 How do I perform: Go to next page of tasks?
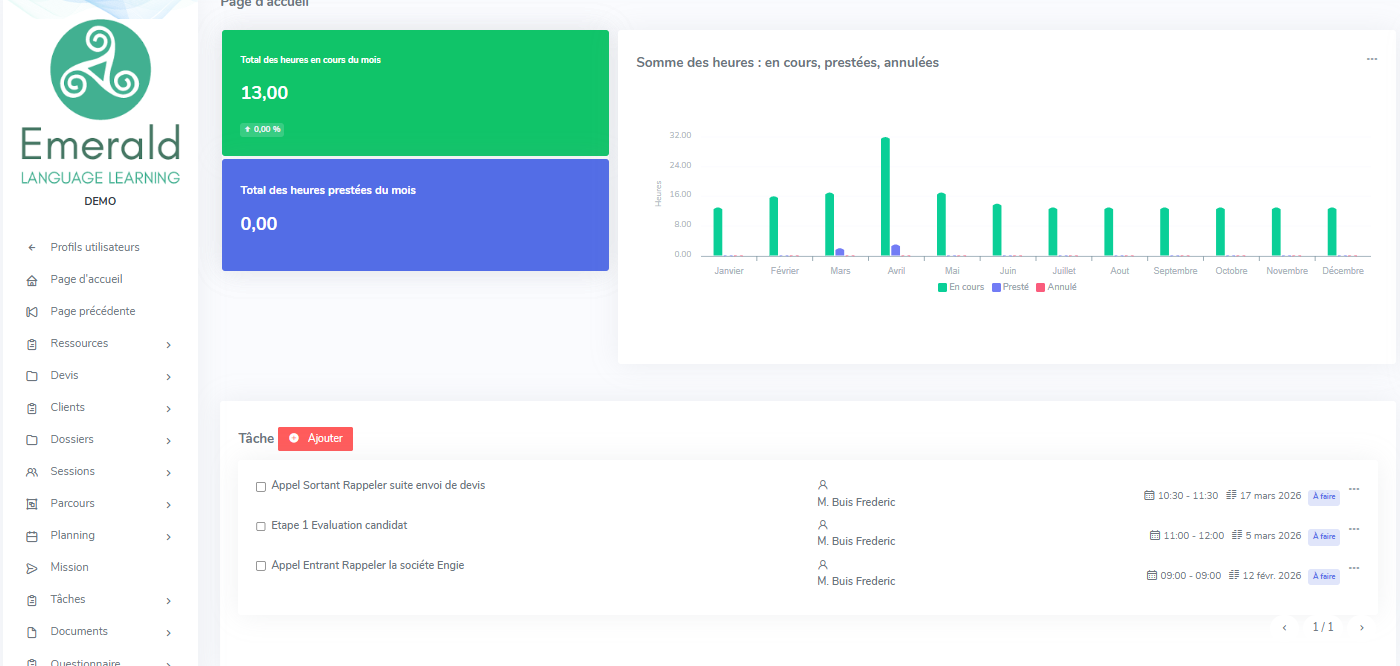tap(1361, 627)
